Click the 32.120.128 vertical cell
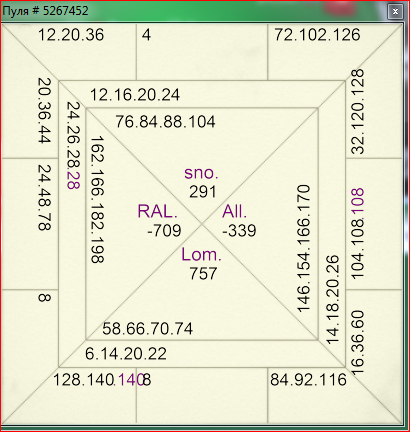Viewport: 410px width, 432px height. tap(358, 111)
